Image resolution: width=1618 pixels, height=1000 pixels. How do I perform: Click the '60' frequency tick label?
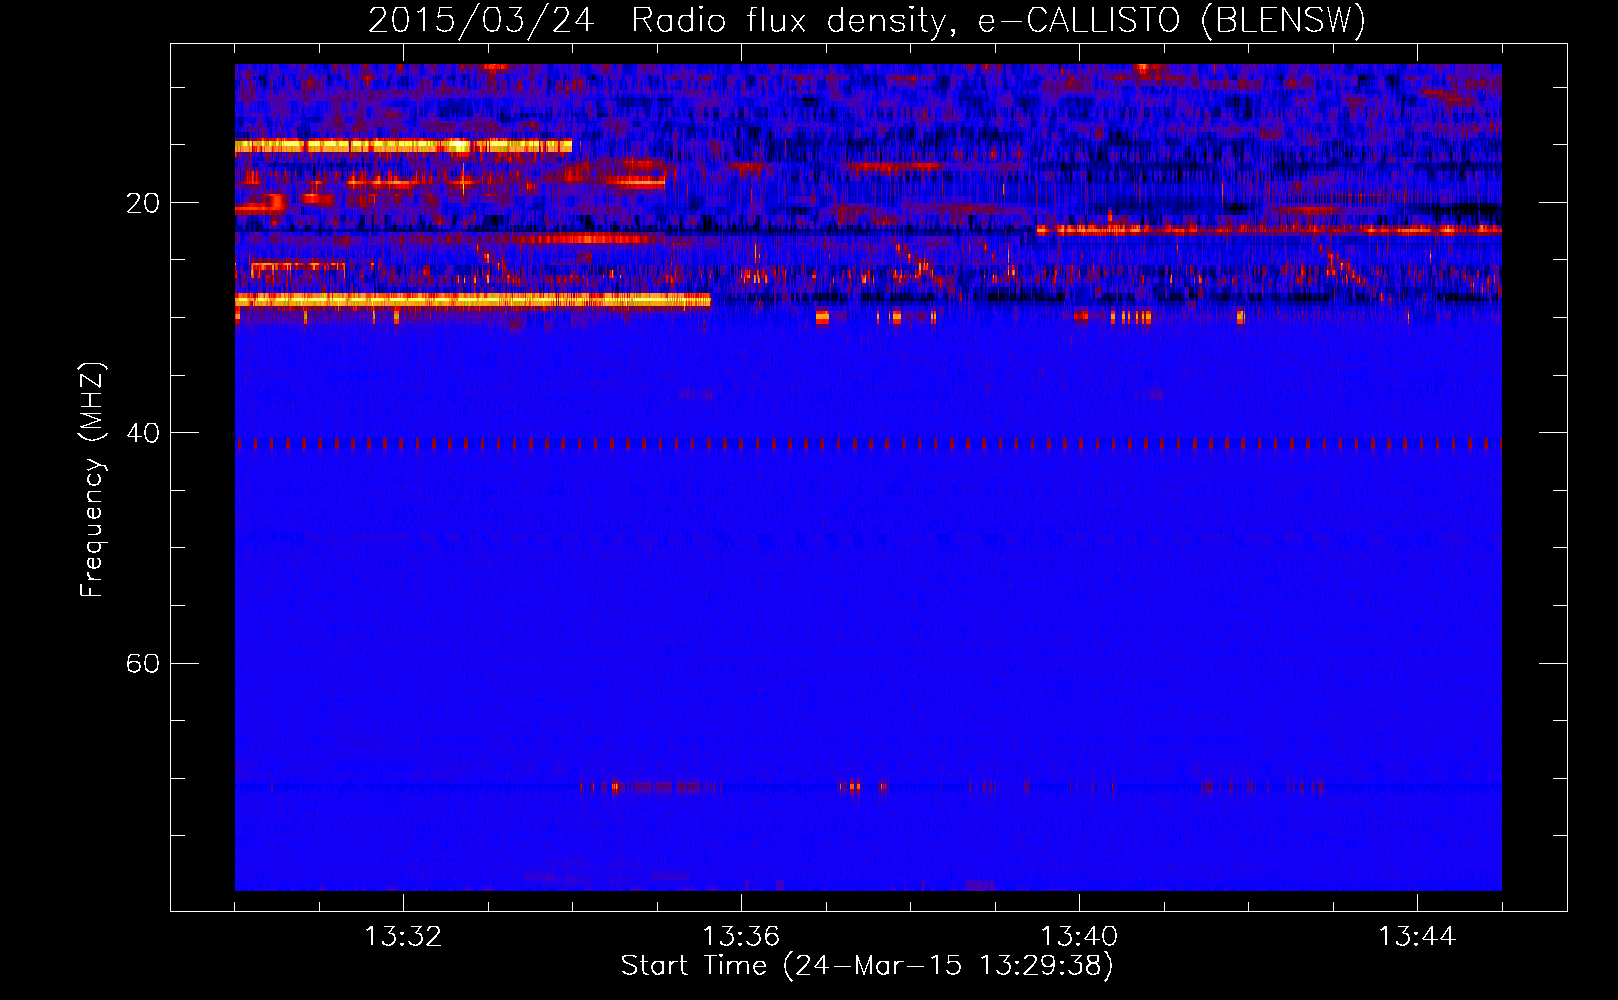[142, 664]
